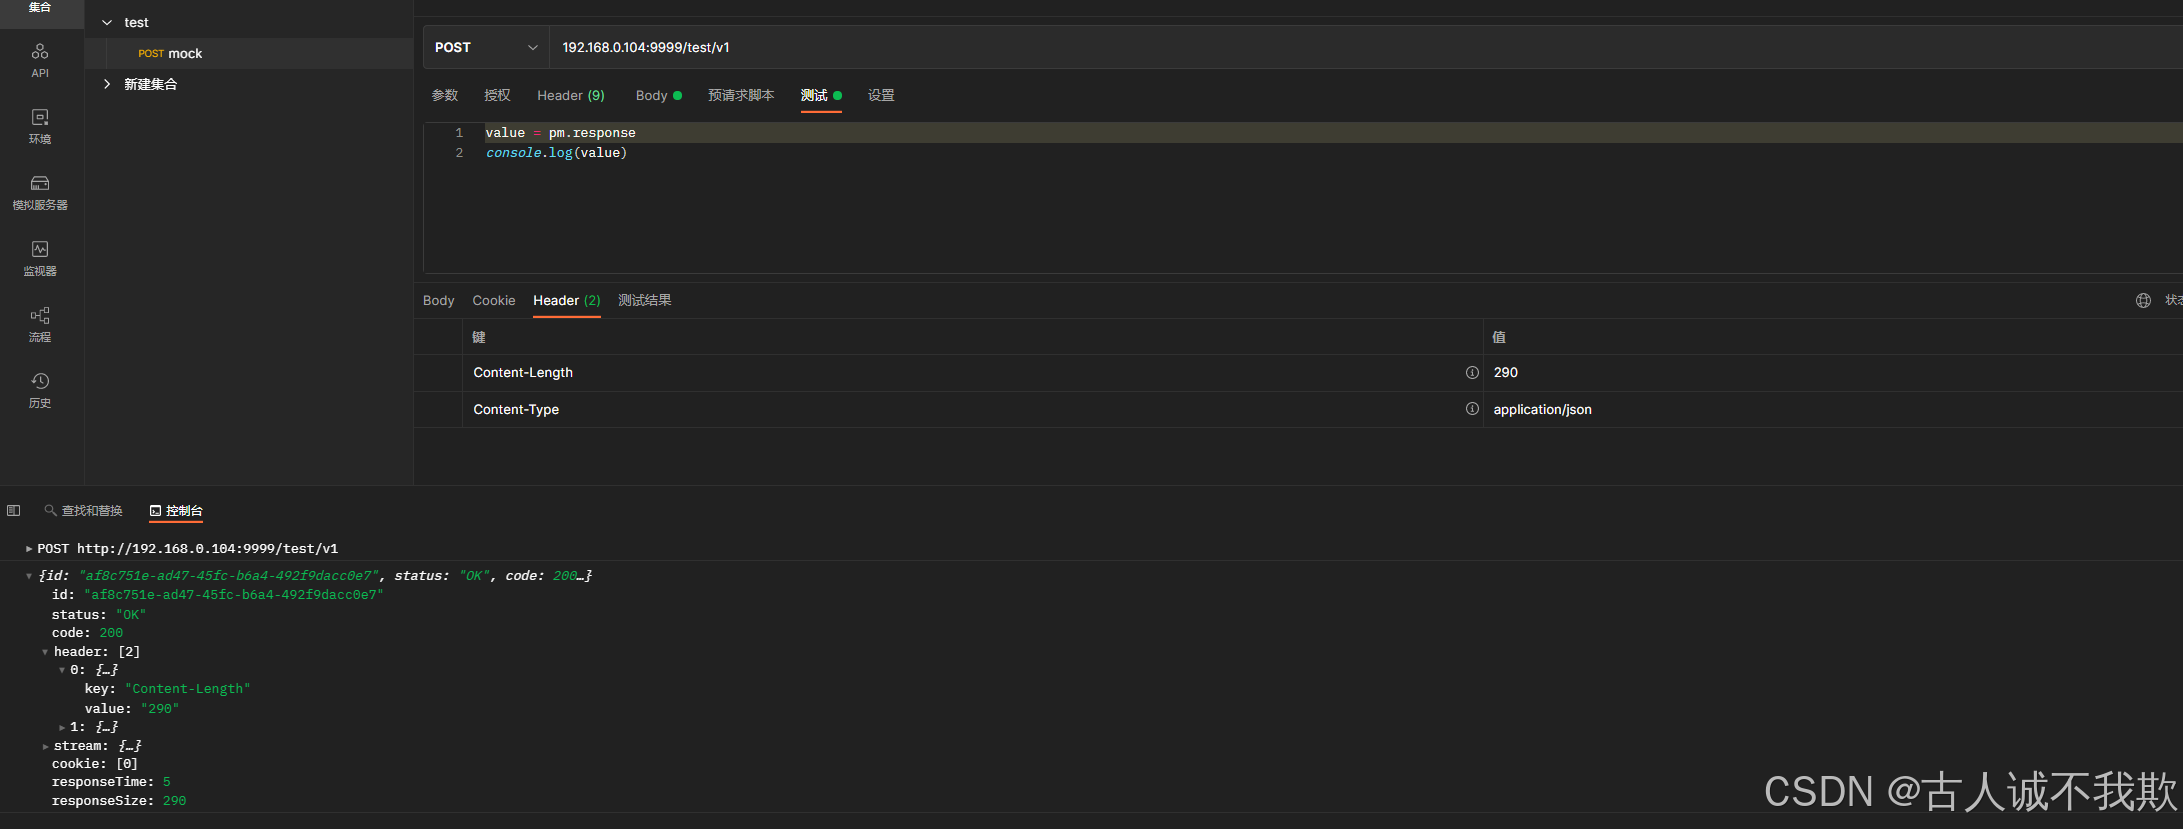Click the 值 value column header
This screenshot has width=2183, height=829.
[1832, 337]
